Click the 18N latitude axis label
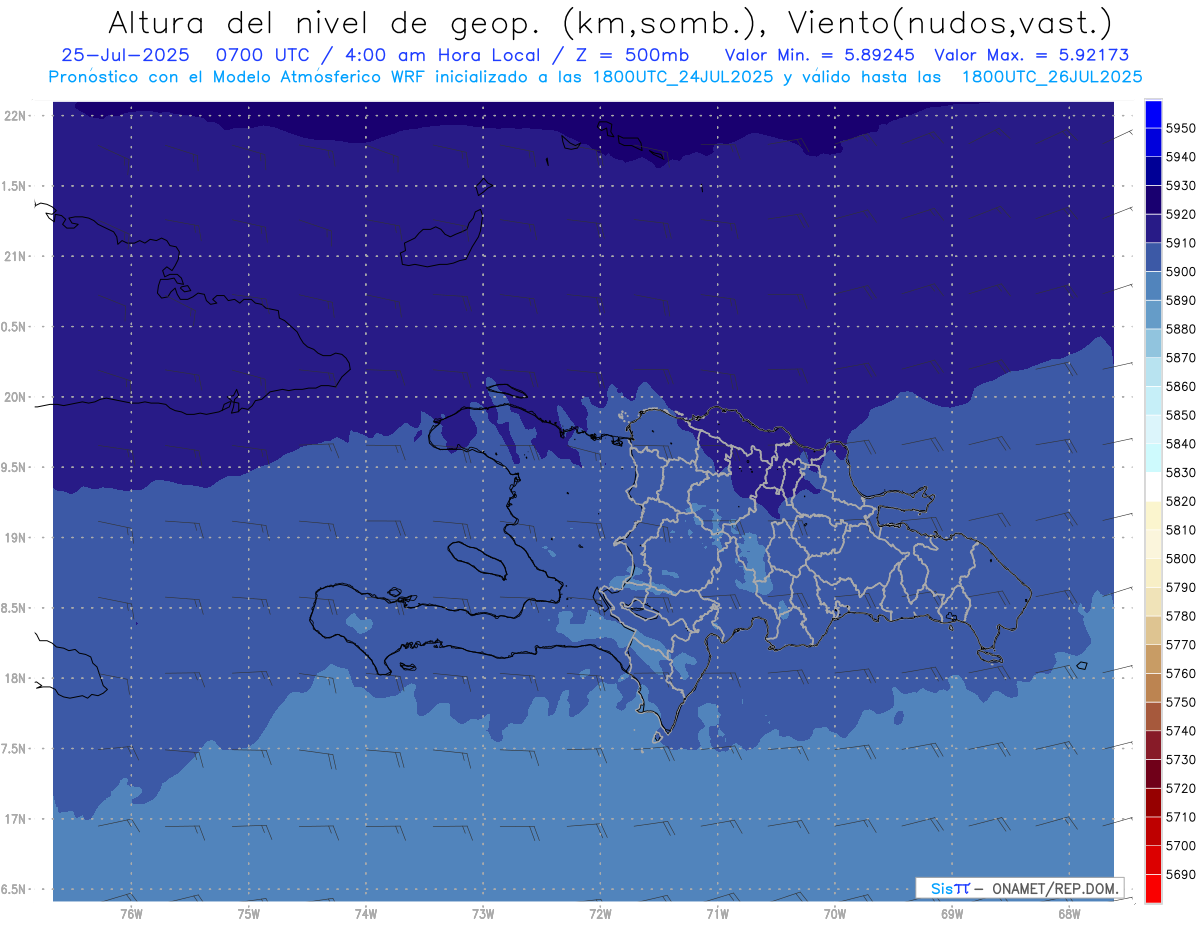This screenshot has height=927, width=1200. [x=17, y=678]
